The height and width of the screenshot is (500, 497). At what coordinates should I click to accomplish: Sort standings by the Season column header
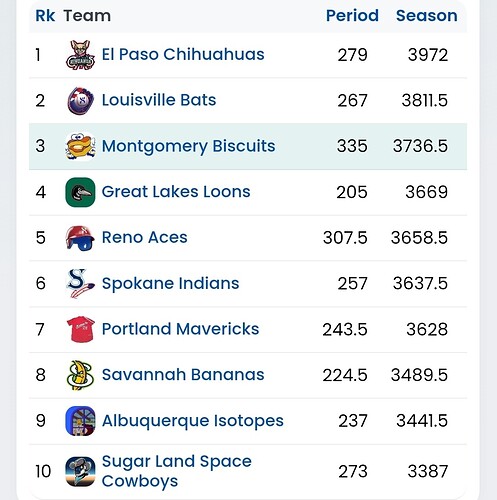point(427,16)
